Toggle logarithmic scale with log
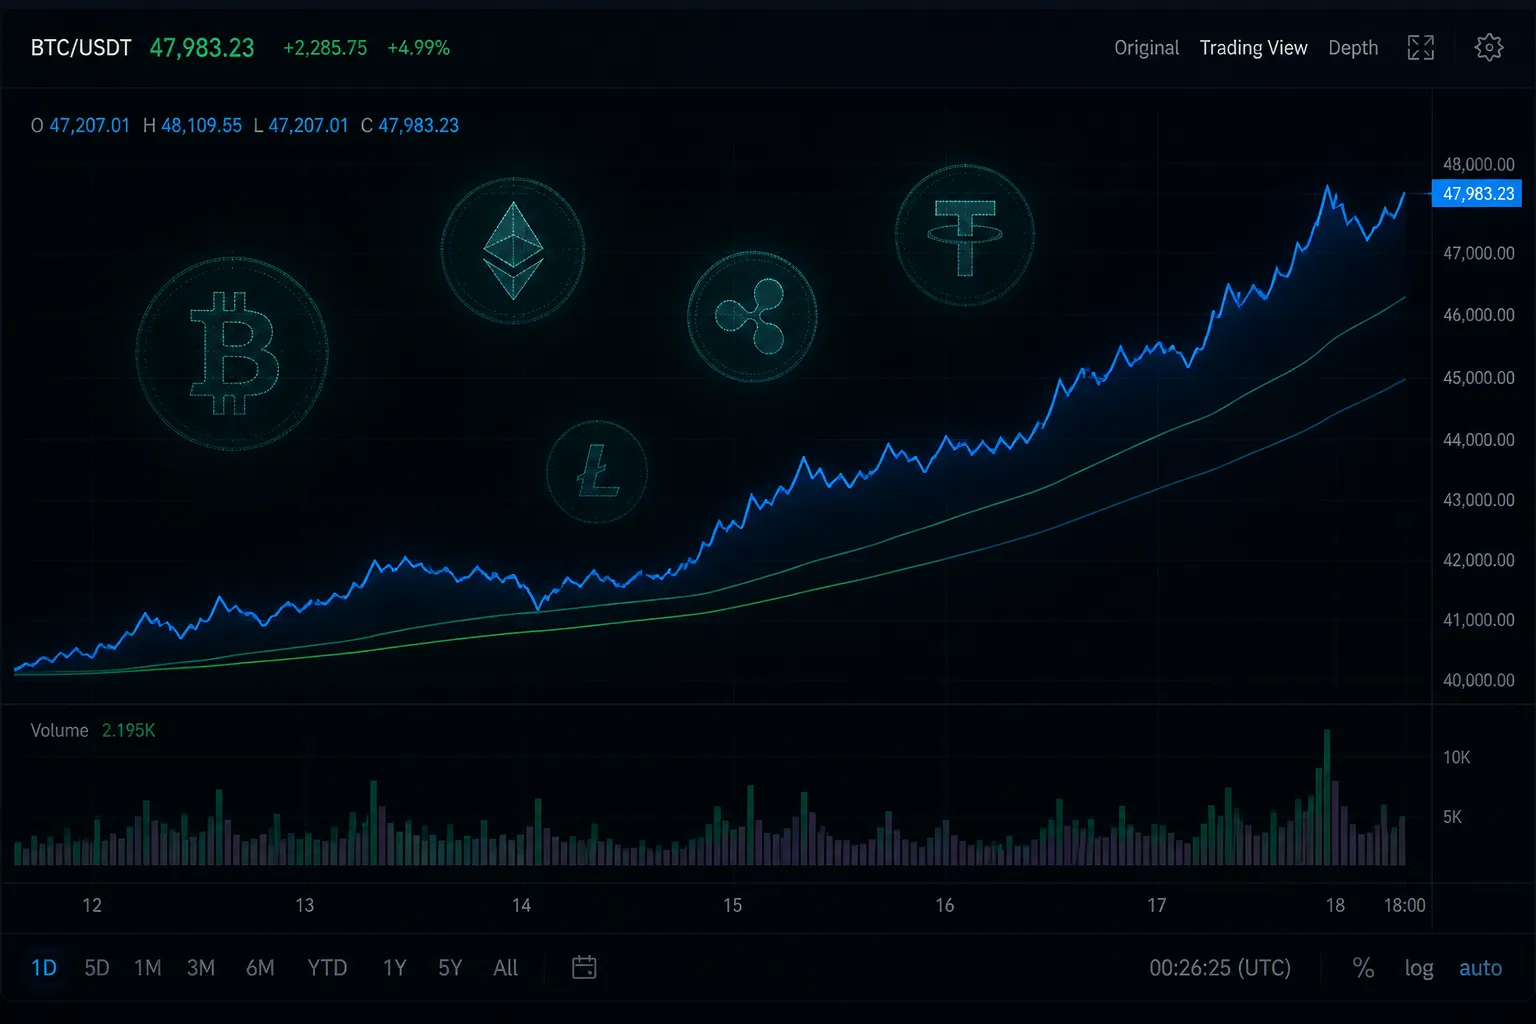This screenshot has height=1024, width=1536. pyautogui.click(x=1419, y=968)
